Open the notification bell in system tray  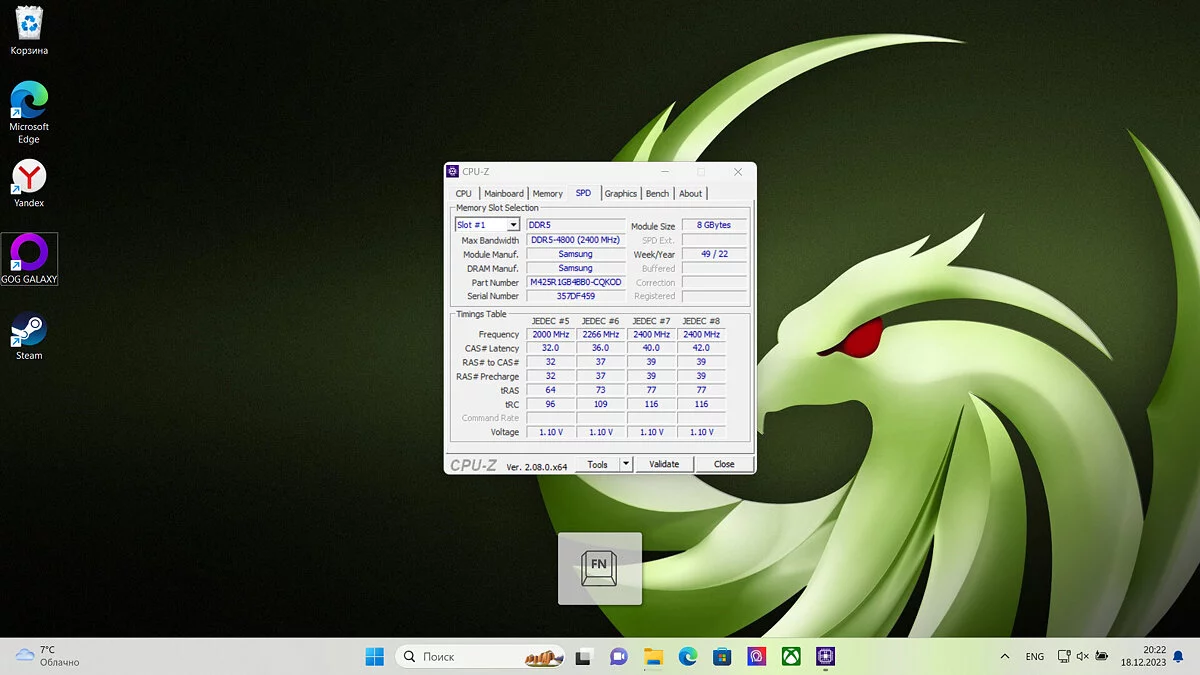(x=1176, y=656)
